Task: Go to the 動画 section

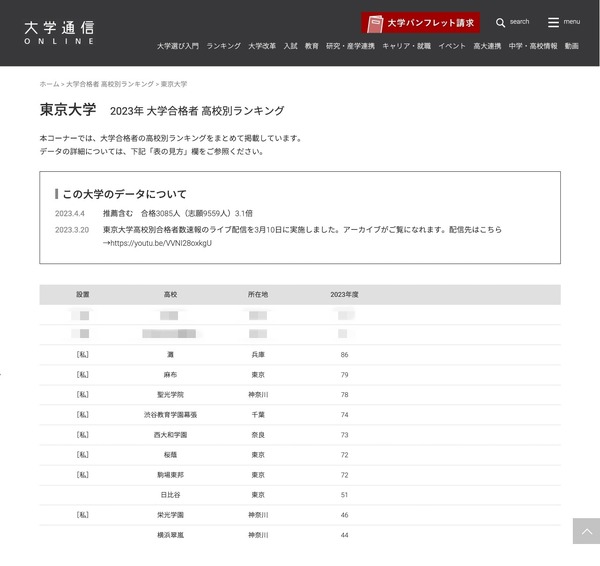Action: pos(571,46)
